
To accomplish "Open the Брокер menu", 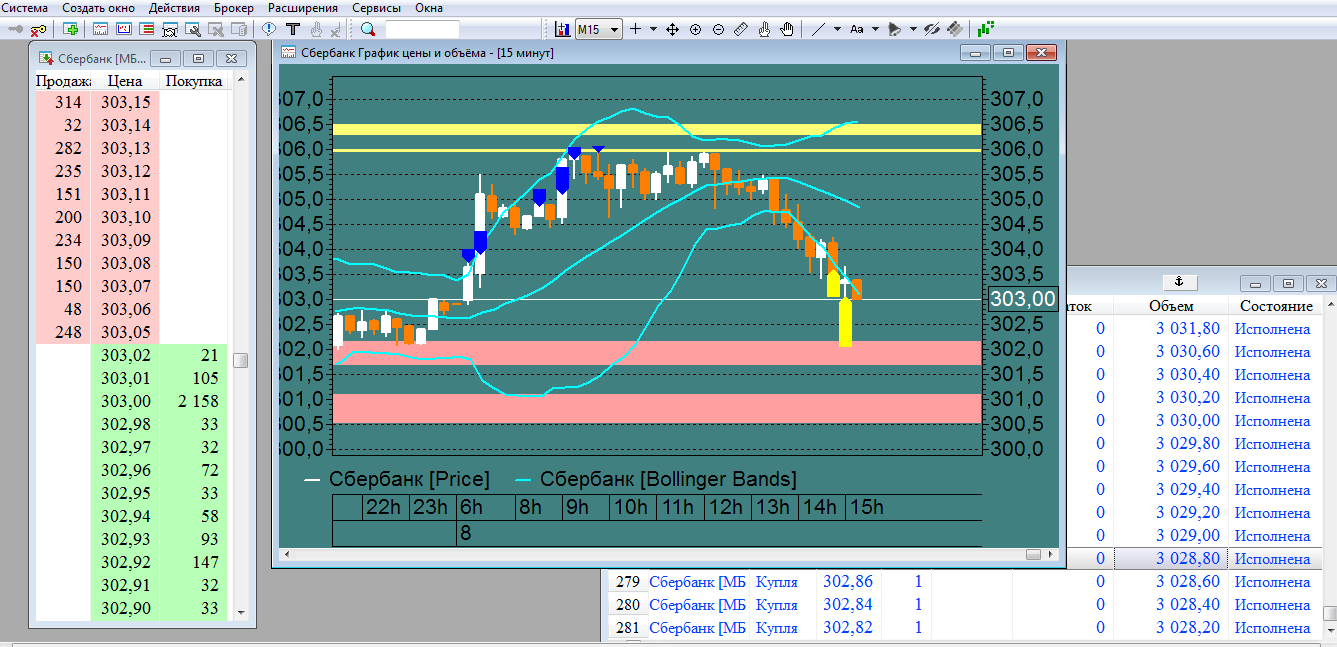I will pos(234,7).
